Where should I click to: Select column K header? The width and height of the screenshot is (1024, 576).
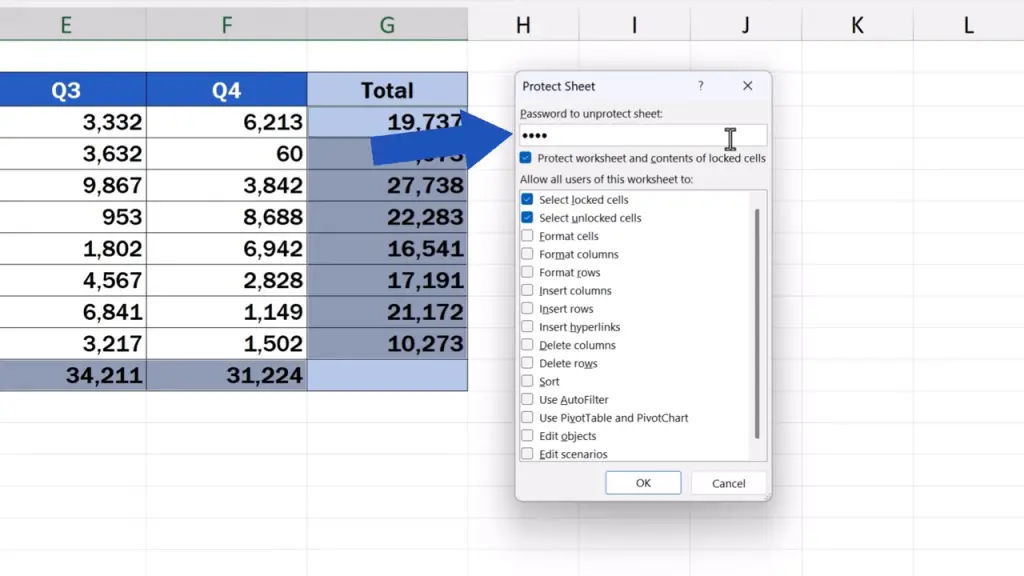(x=857, y=25)
